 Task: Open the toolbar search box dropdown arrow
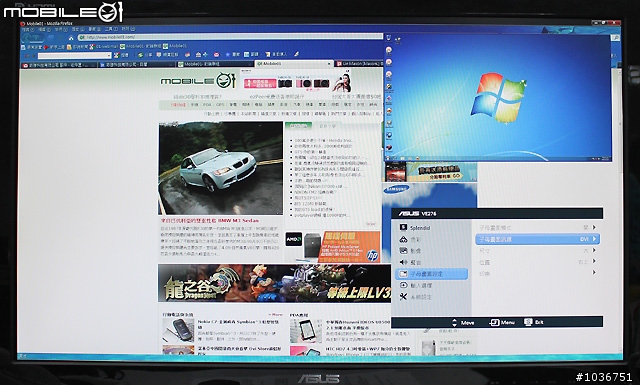tap(109, 55)
